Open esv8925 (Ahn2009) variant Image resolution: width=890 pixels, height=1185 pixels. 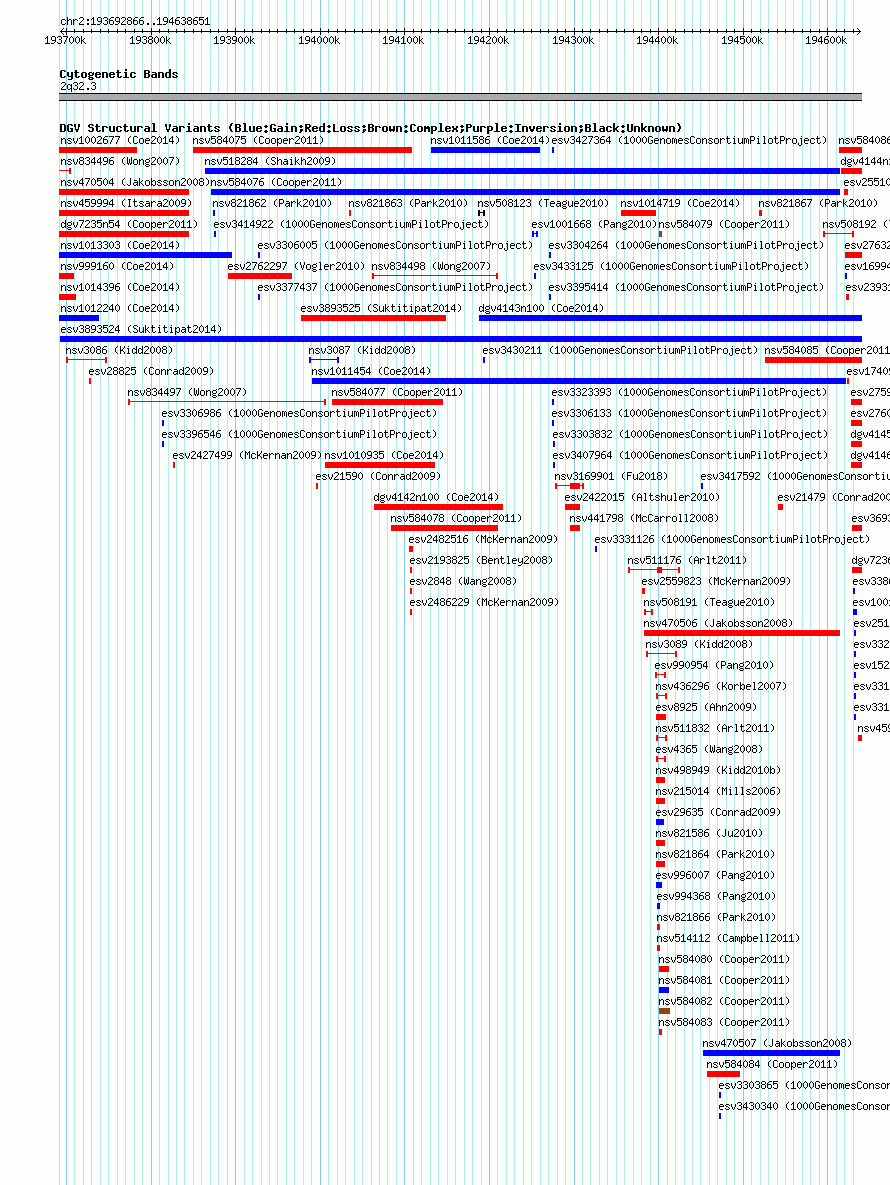tap(706, 707)
